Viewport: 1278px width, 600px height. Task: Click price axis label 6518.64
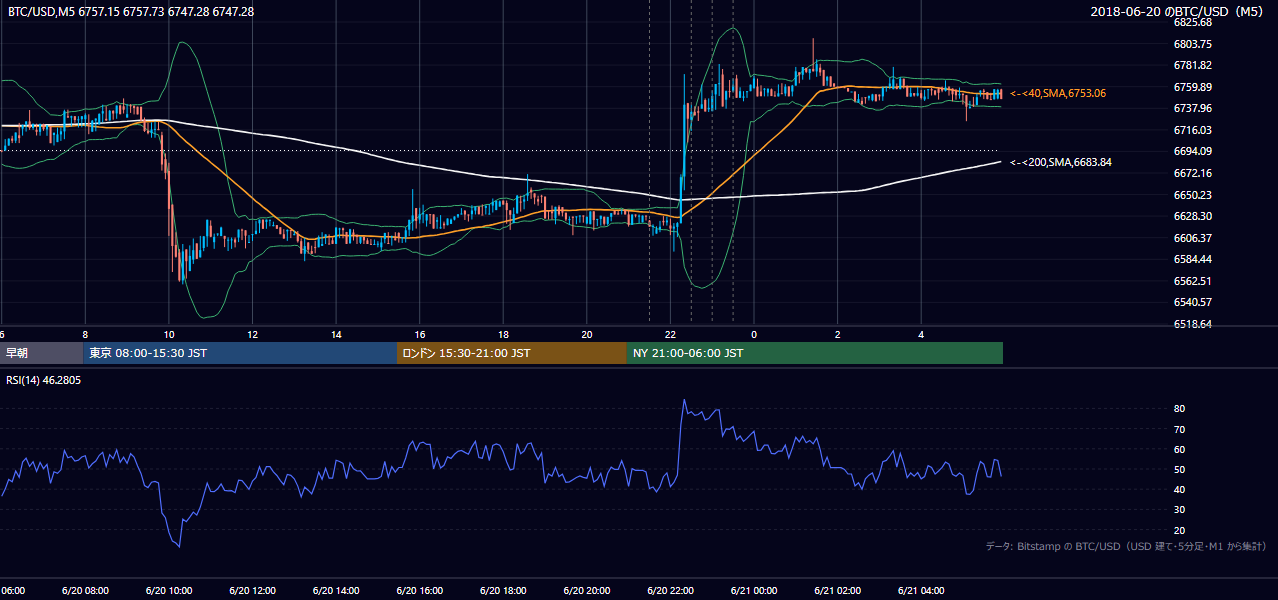[x=1193, y=324]
